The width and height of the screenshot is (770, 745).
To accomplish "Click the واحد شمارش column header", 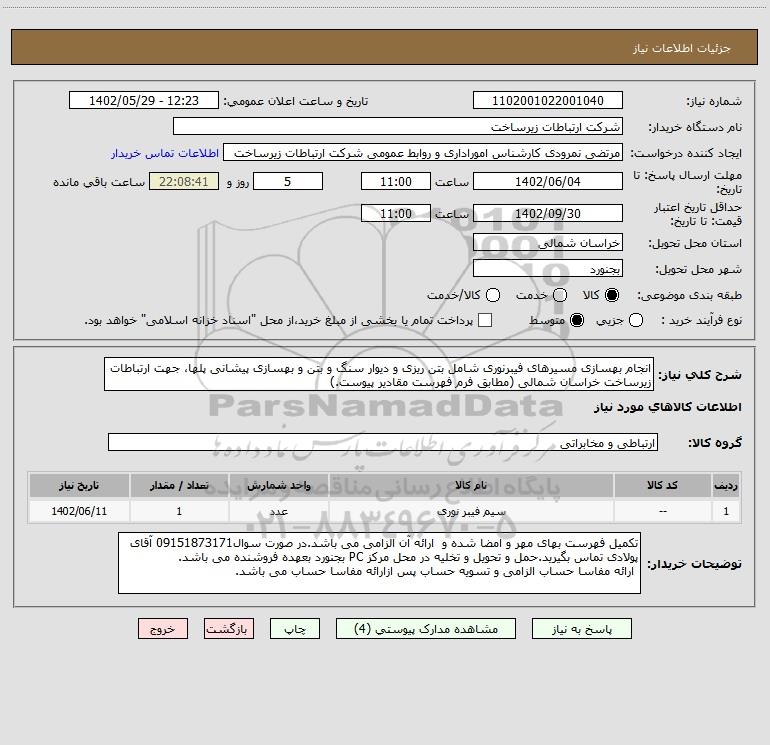I will 278,486.
